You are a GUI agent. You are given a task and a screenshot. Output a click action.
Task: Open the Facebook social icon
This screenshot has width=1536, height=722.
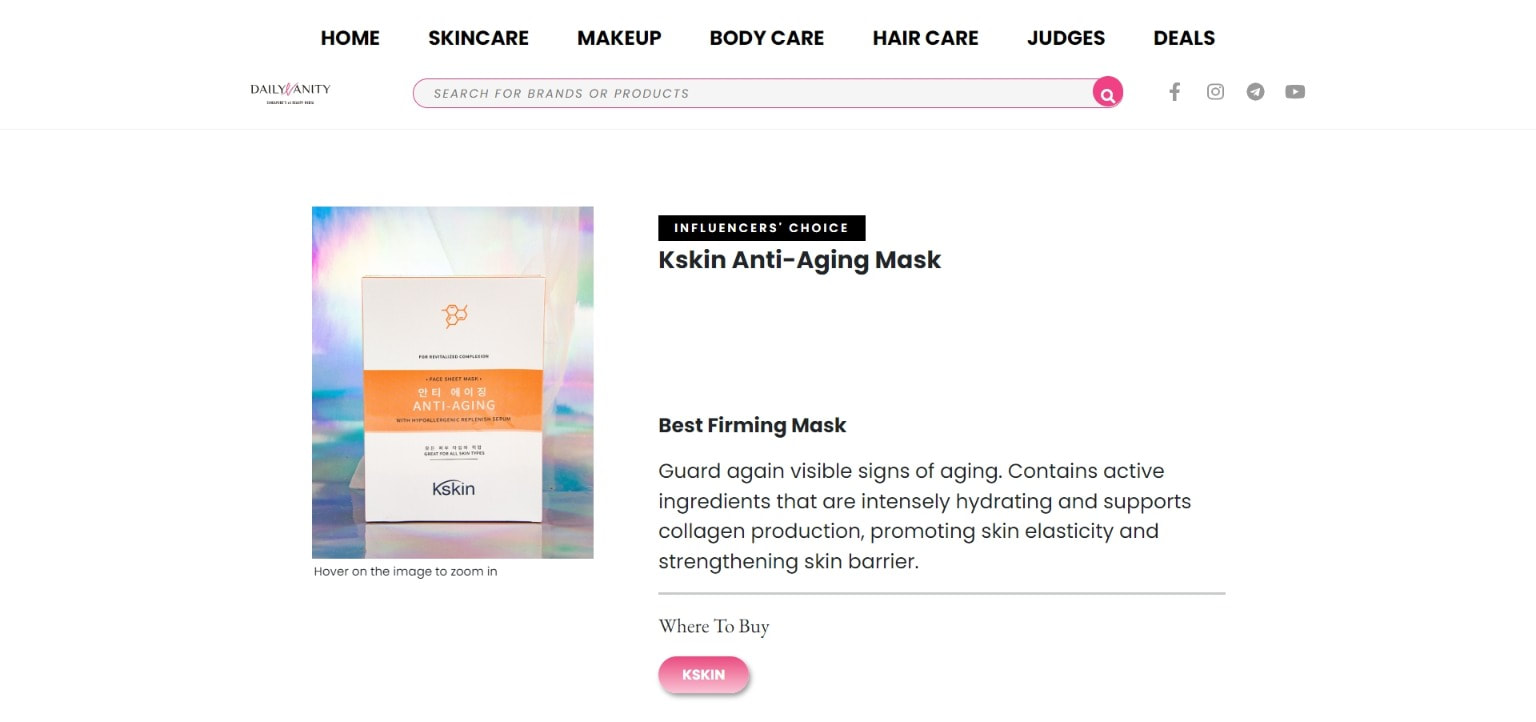point(1175,92)
